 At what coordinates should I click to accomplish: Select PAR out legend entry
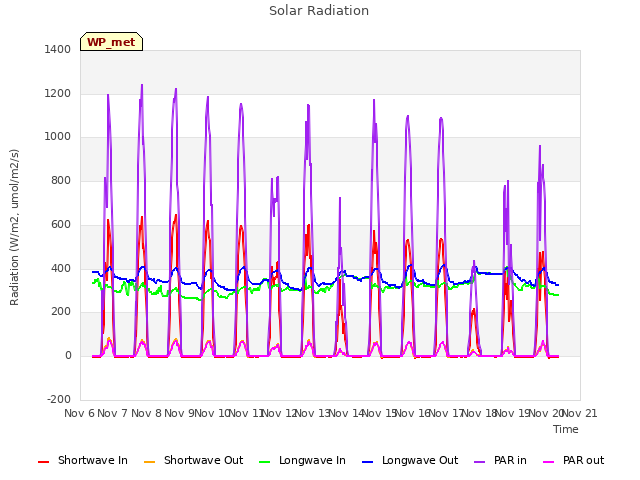573,460
